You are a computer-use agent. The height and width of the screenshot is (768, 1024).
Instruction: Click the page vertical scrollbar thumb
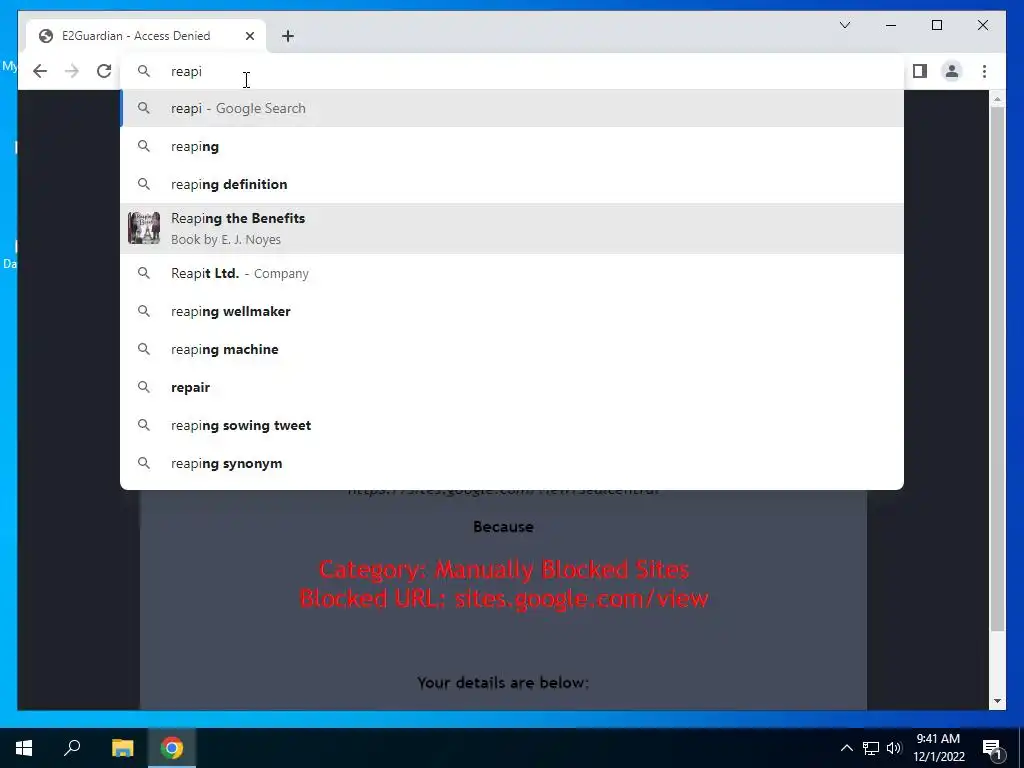pos(997,369)
